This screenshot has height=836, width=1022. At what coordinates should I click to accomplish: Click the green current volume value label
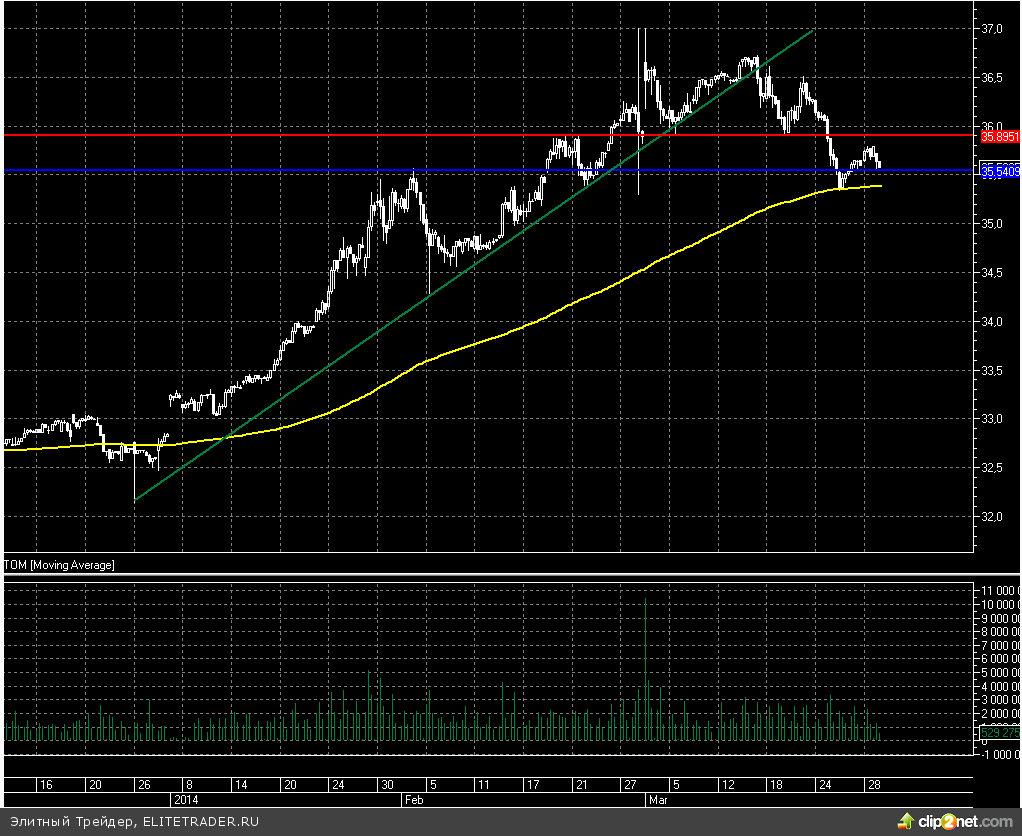(999, 734)
